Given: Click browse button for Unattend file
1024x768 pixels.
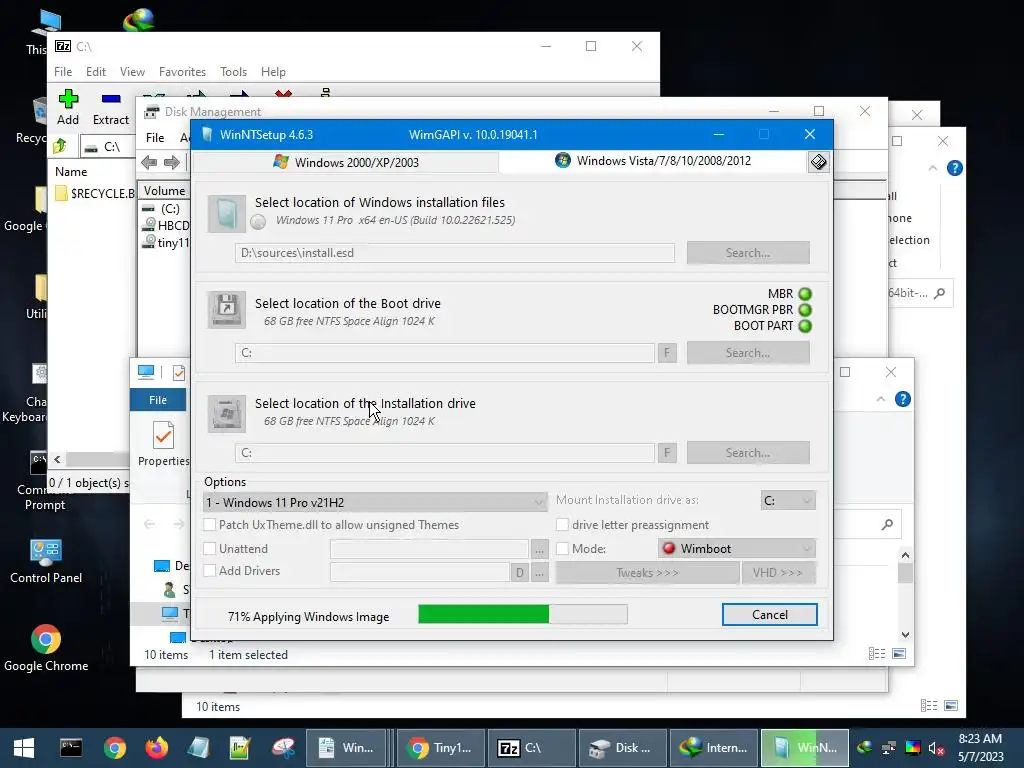Looking at the screenshot, I should 539,549.
